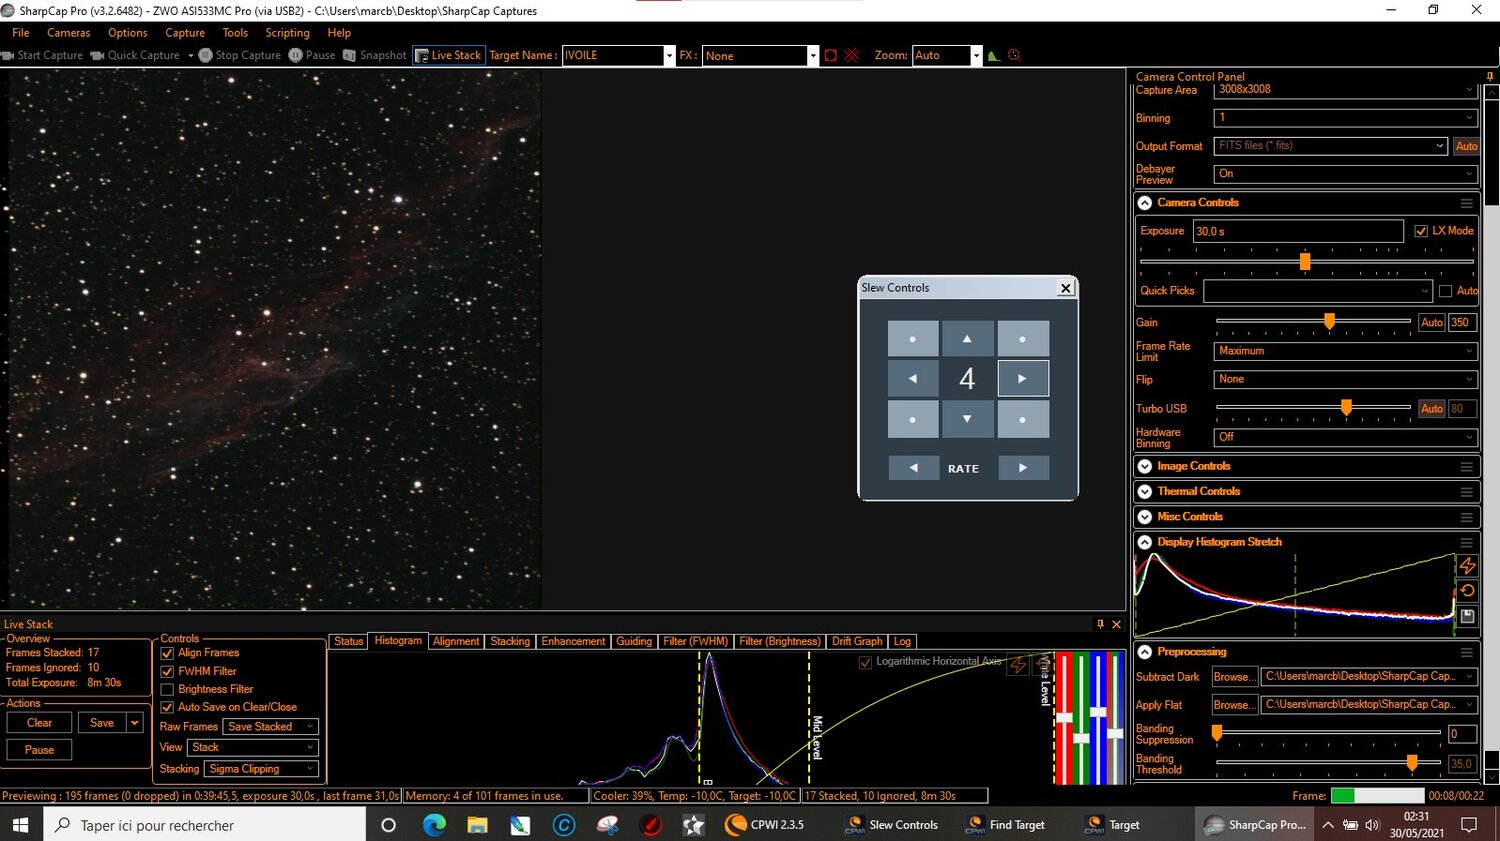Click the green histogram icon next to Zoom
This screenshot has height=841, width=1500.
point(993,56)
